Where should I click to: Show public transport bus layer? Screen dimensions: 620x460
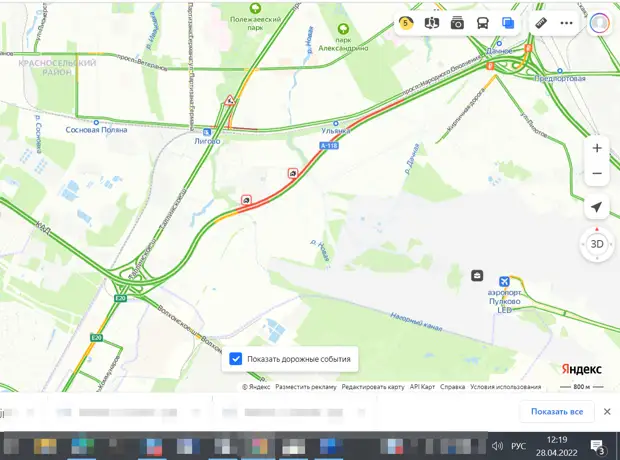coord(482,23)
